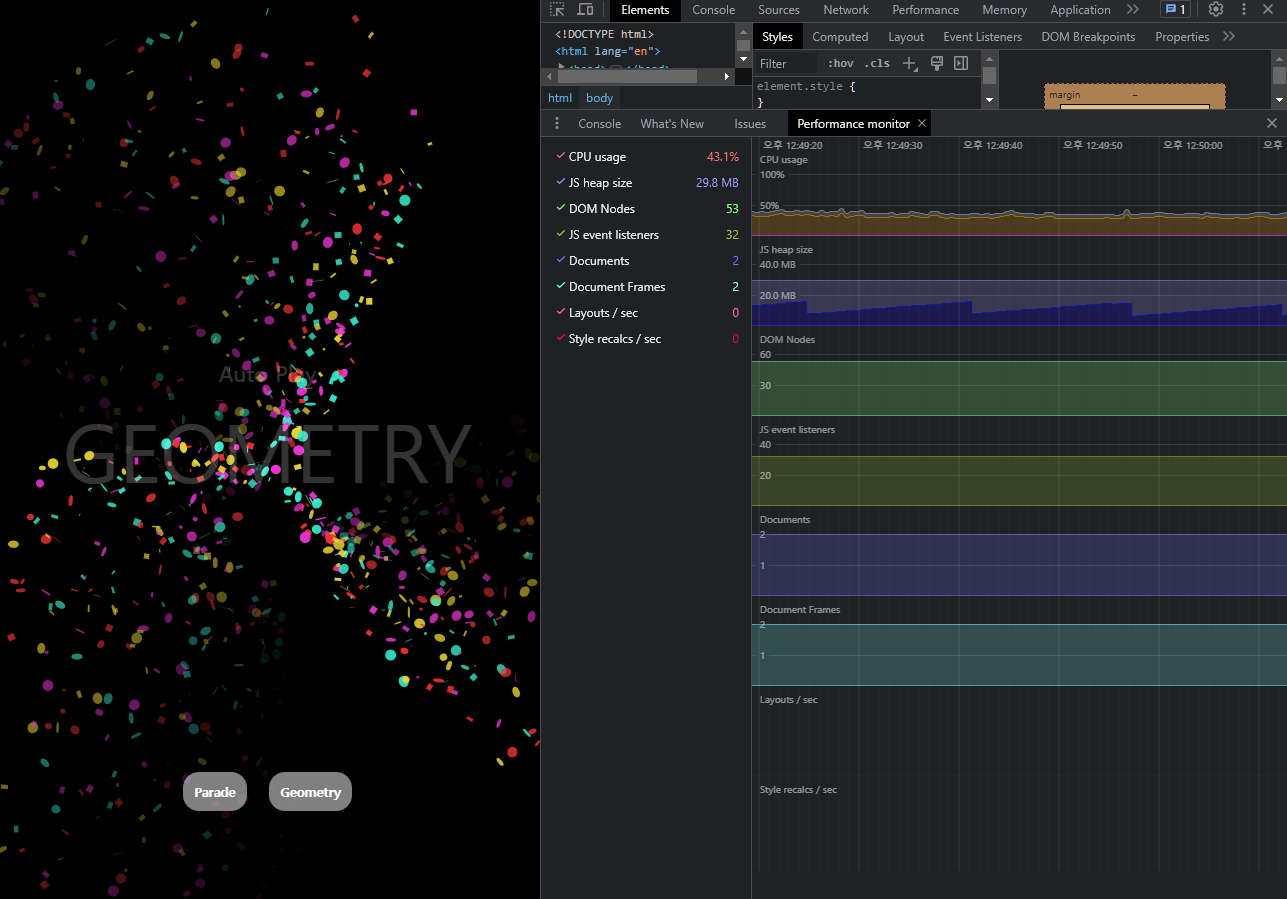Image resolution: width=1287 pixels, height=899 pixels.
Task: Open the drawer three-dot menu
Action: 557,124
